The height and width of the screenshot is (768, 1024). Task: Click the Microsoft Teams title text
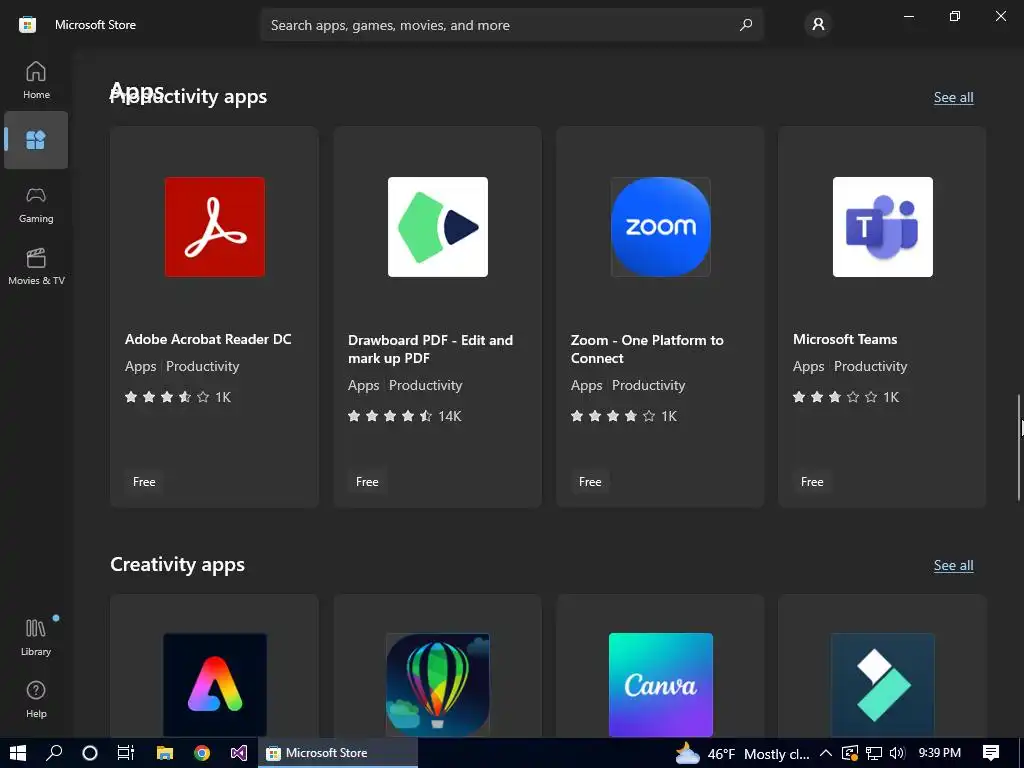pos(845,340)
